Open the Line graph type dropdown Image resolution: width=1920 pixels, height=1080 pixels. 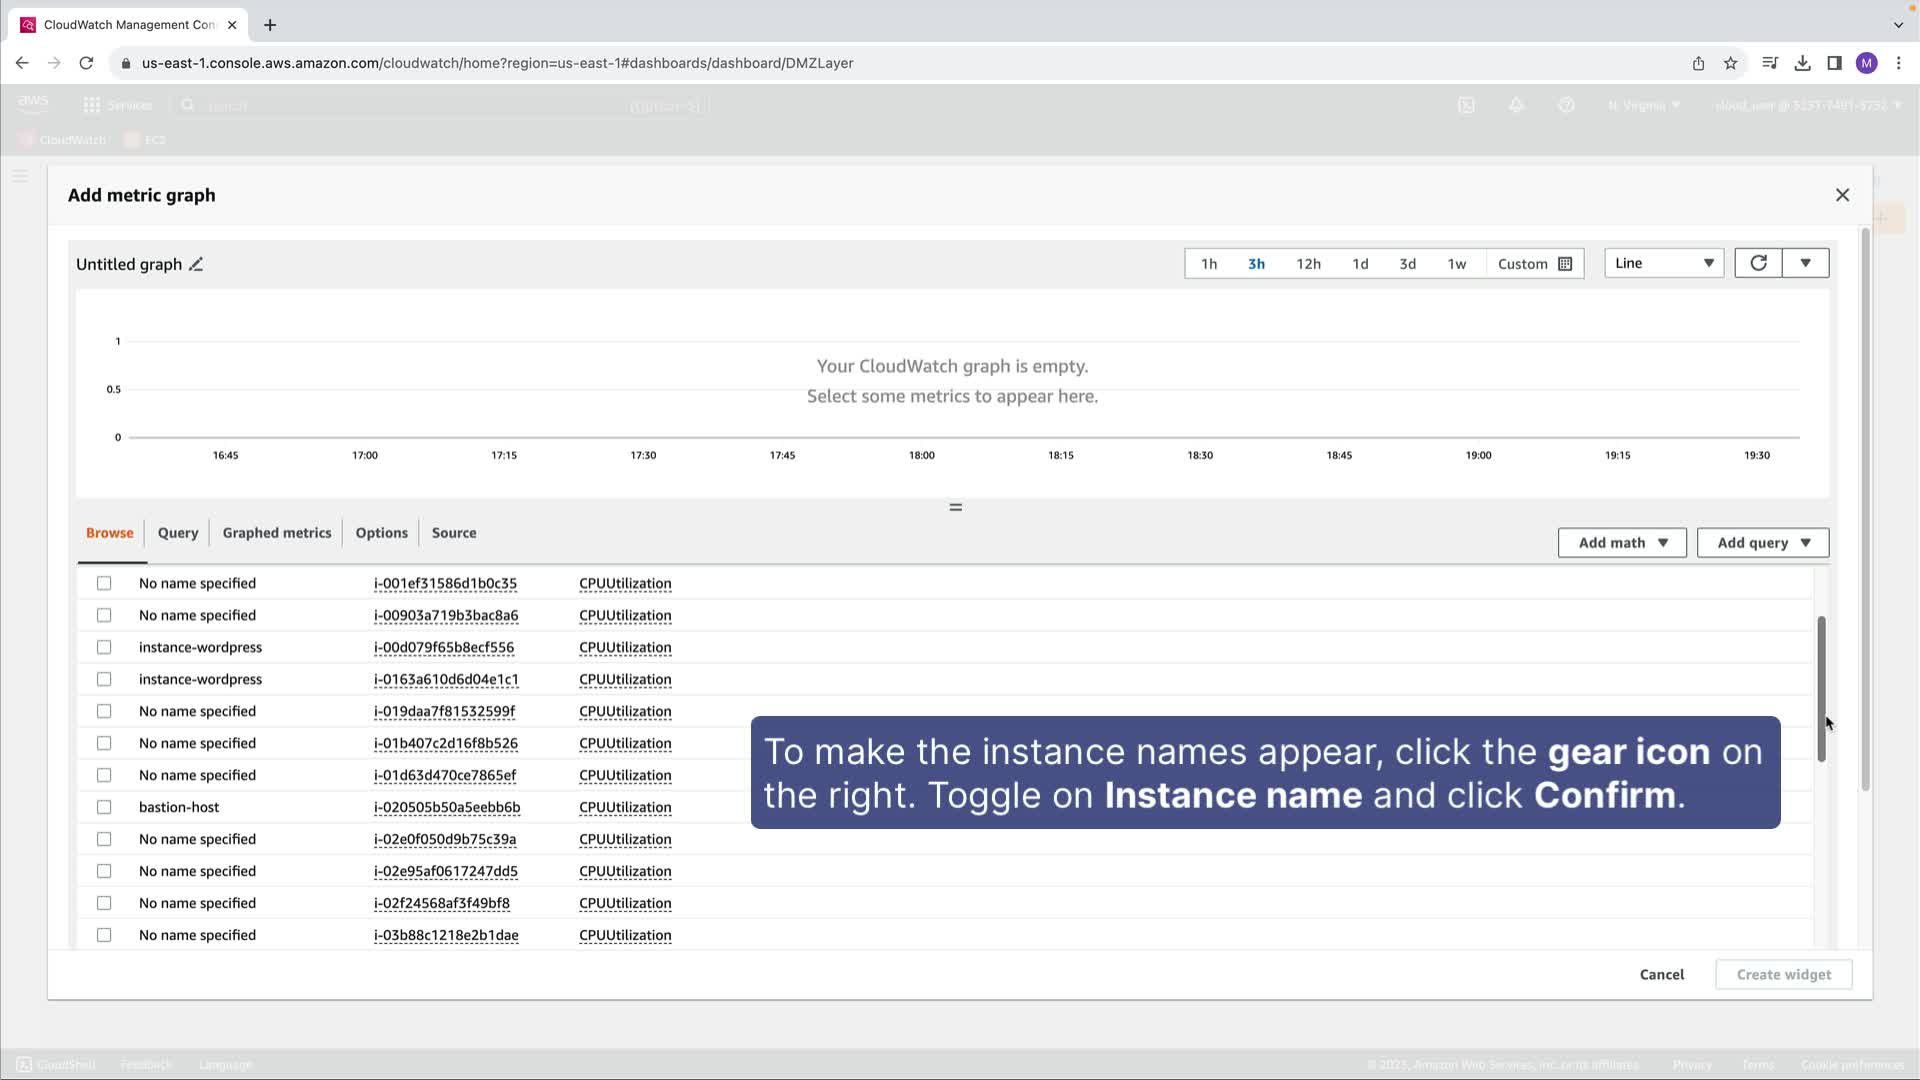(x=1664, y=263)
